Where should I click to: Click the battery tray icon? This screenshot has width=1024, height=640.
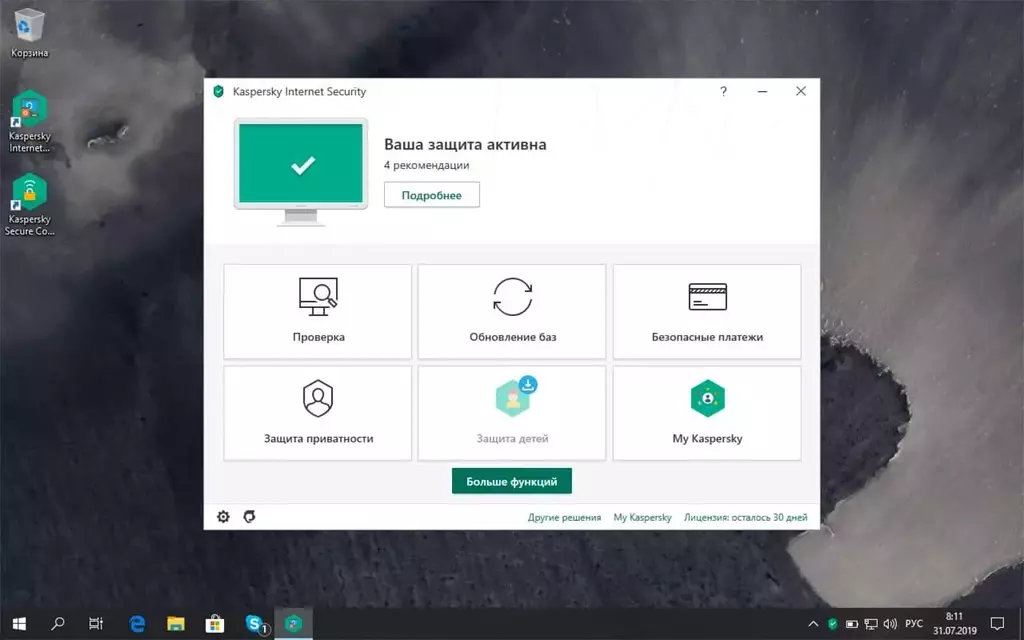pos(852,624)
